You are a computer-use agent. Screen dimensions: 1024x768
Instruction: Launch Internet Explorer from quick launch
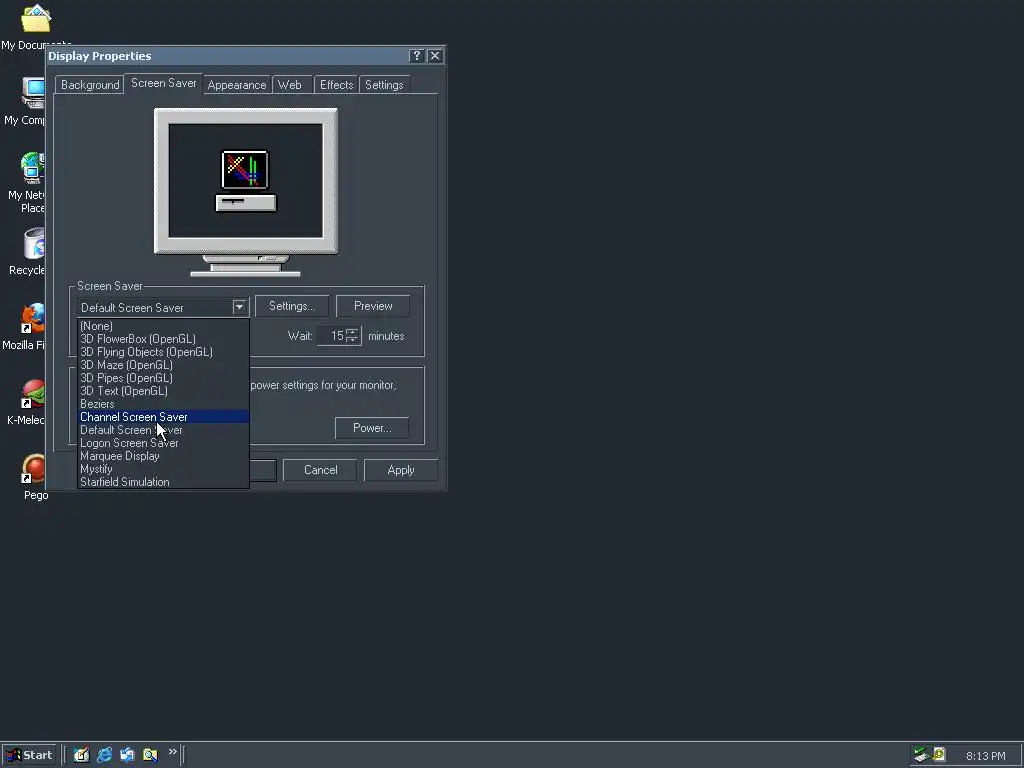tap(104, 755)
